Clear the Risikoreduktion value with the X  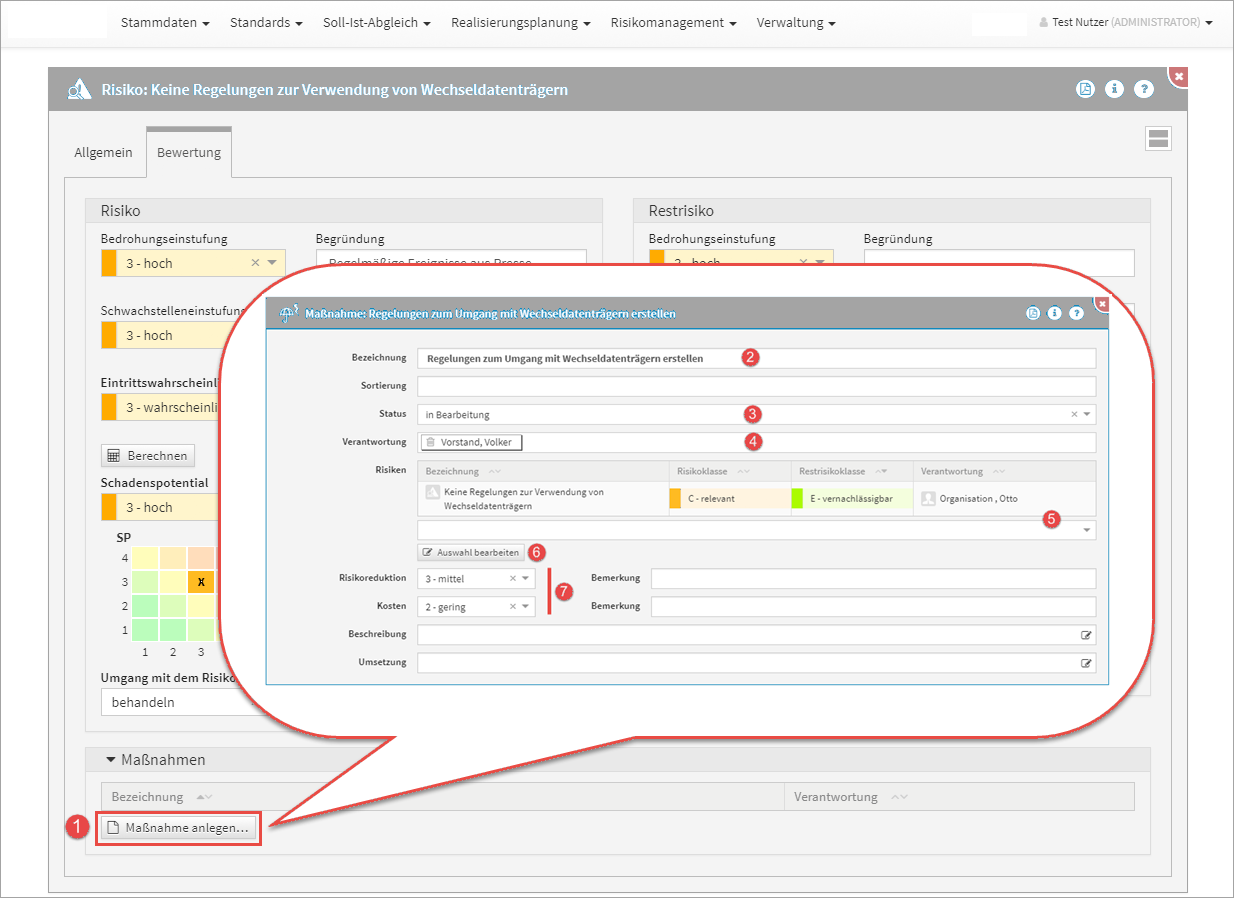click(x=513, y=579)
